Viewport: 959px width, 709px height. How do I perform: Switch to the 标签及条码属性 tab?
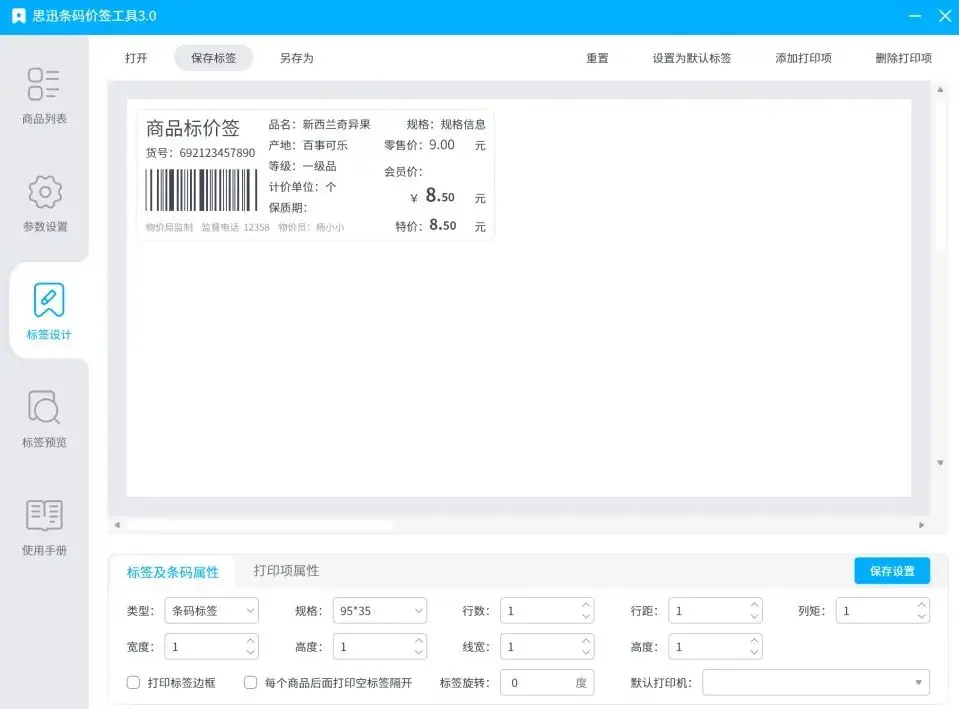tap(172, 572)
